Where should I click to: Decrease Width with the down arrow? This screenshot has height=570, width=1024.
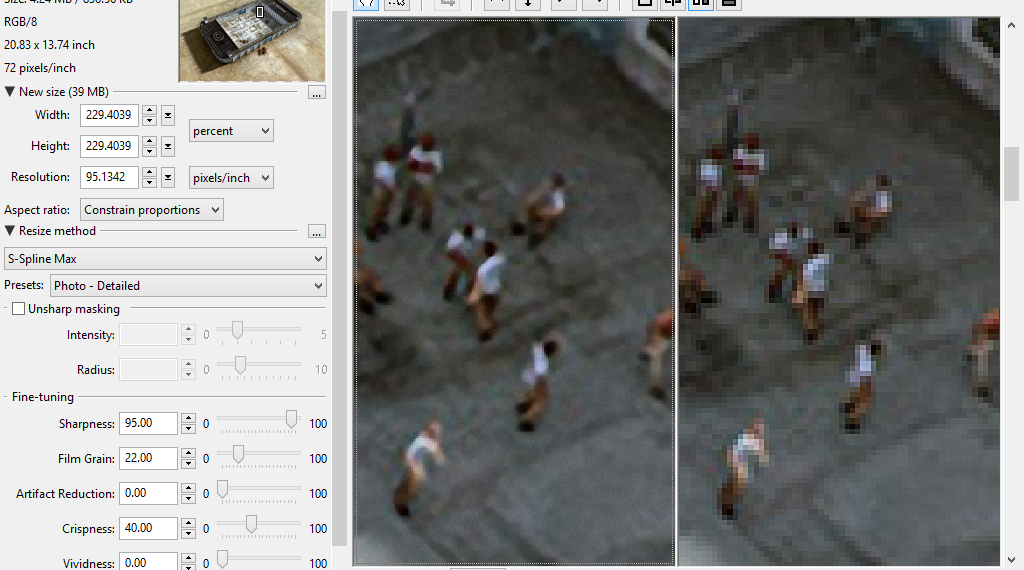(150, 120)
